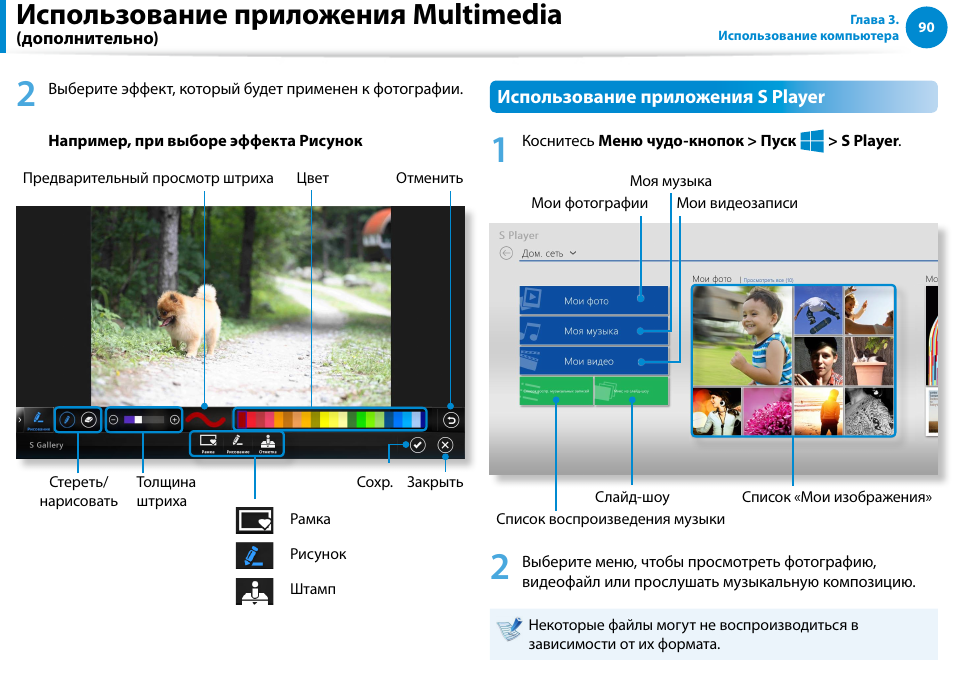Decrease stroke thickness with the minus button
This screenshot has height=677, width=954.
click(113, 420)
